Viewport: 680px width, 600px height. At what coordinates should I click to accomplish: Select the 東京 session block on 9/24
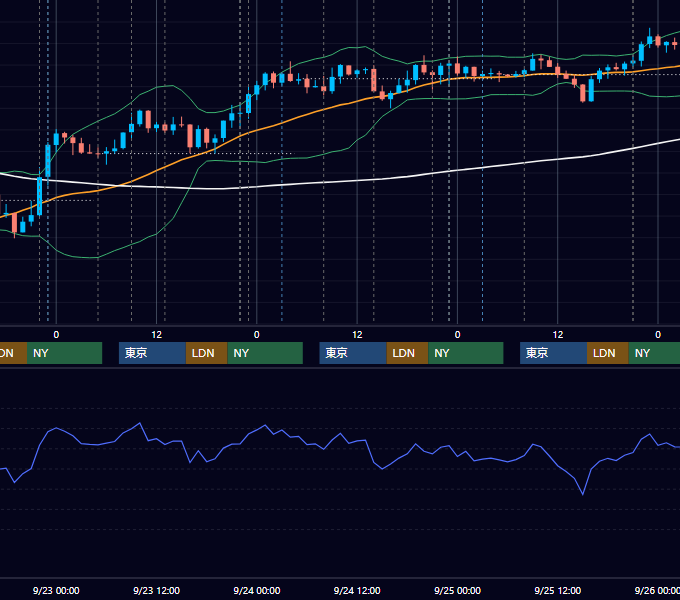click(x=353, y=353)
